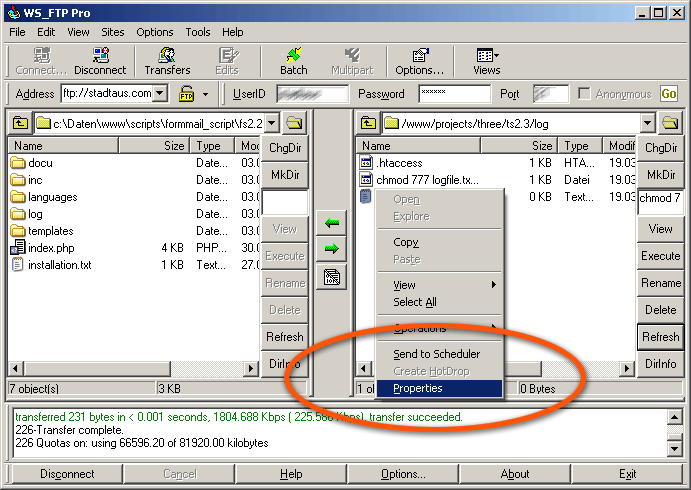
Task: Click the UserID input field
Action: tap(312, 94)
